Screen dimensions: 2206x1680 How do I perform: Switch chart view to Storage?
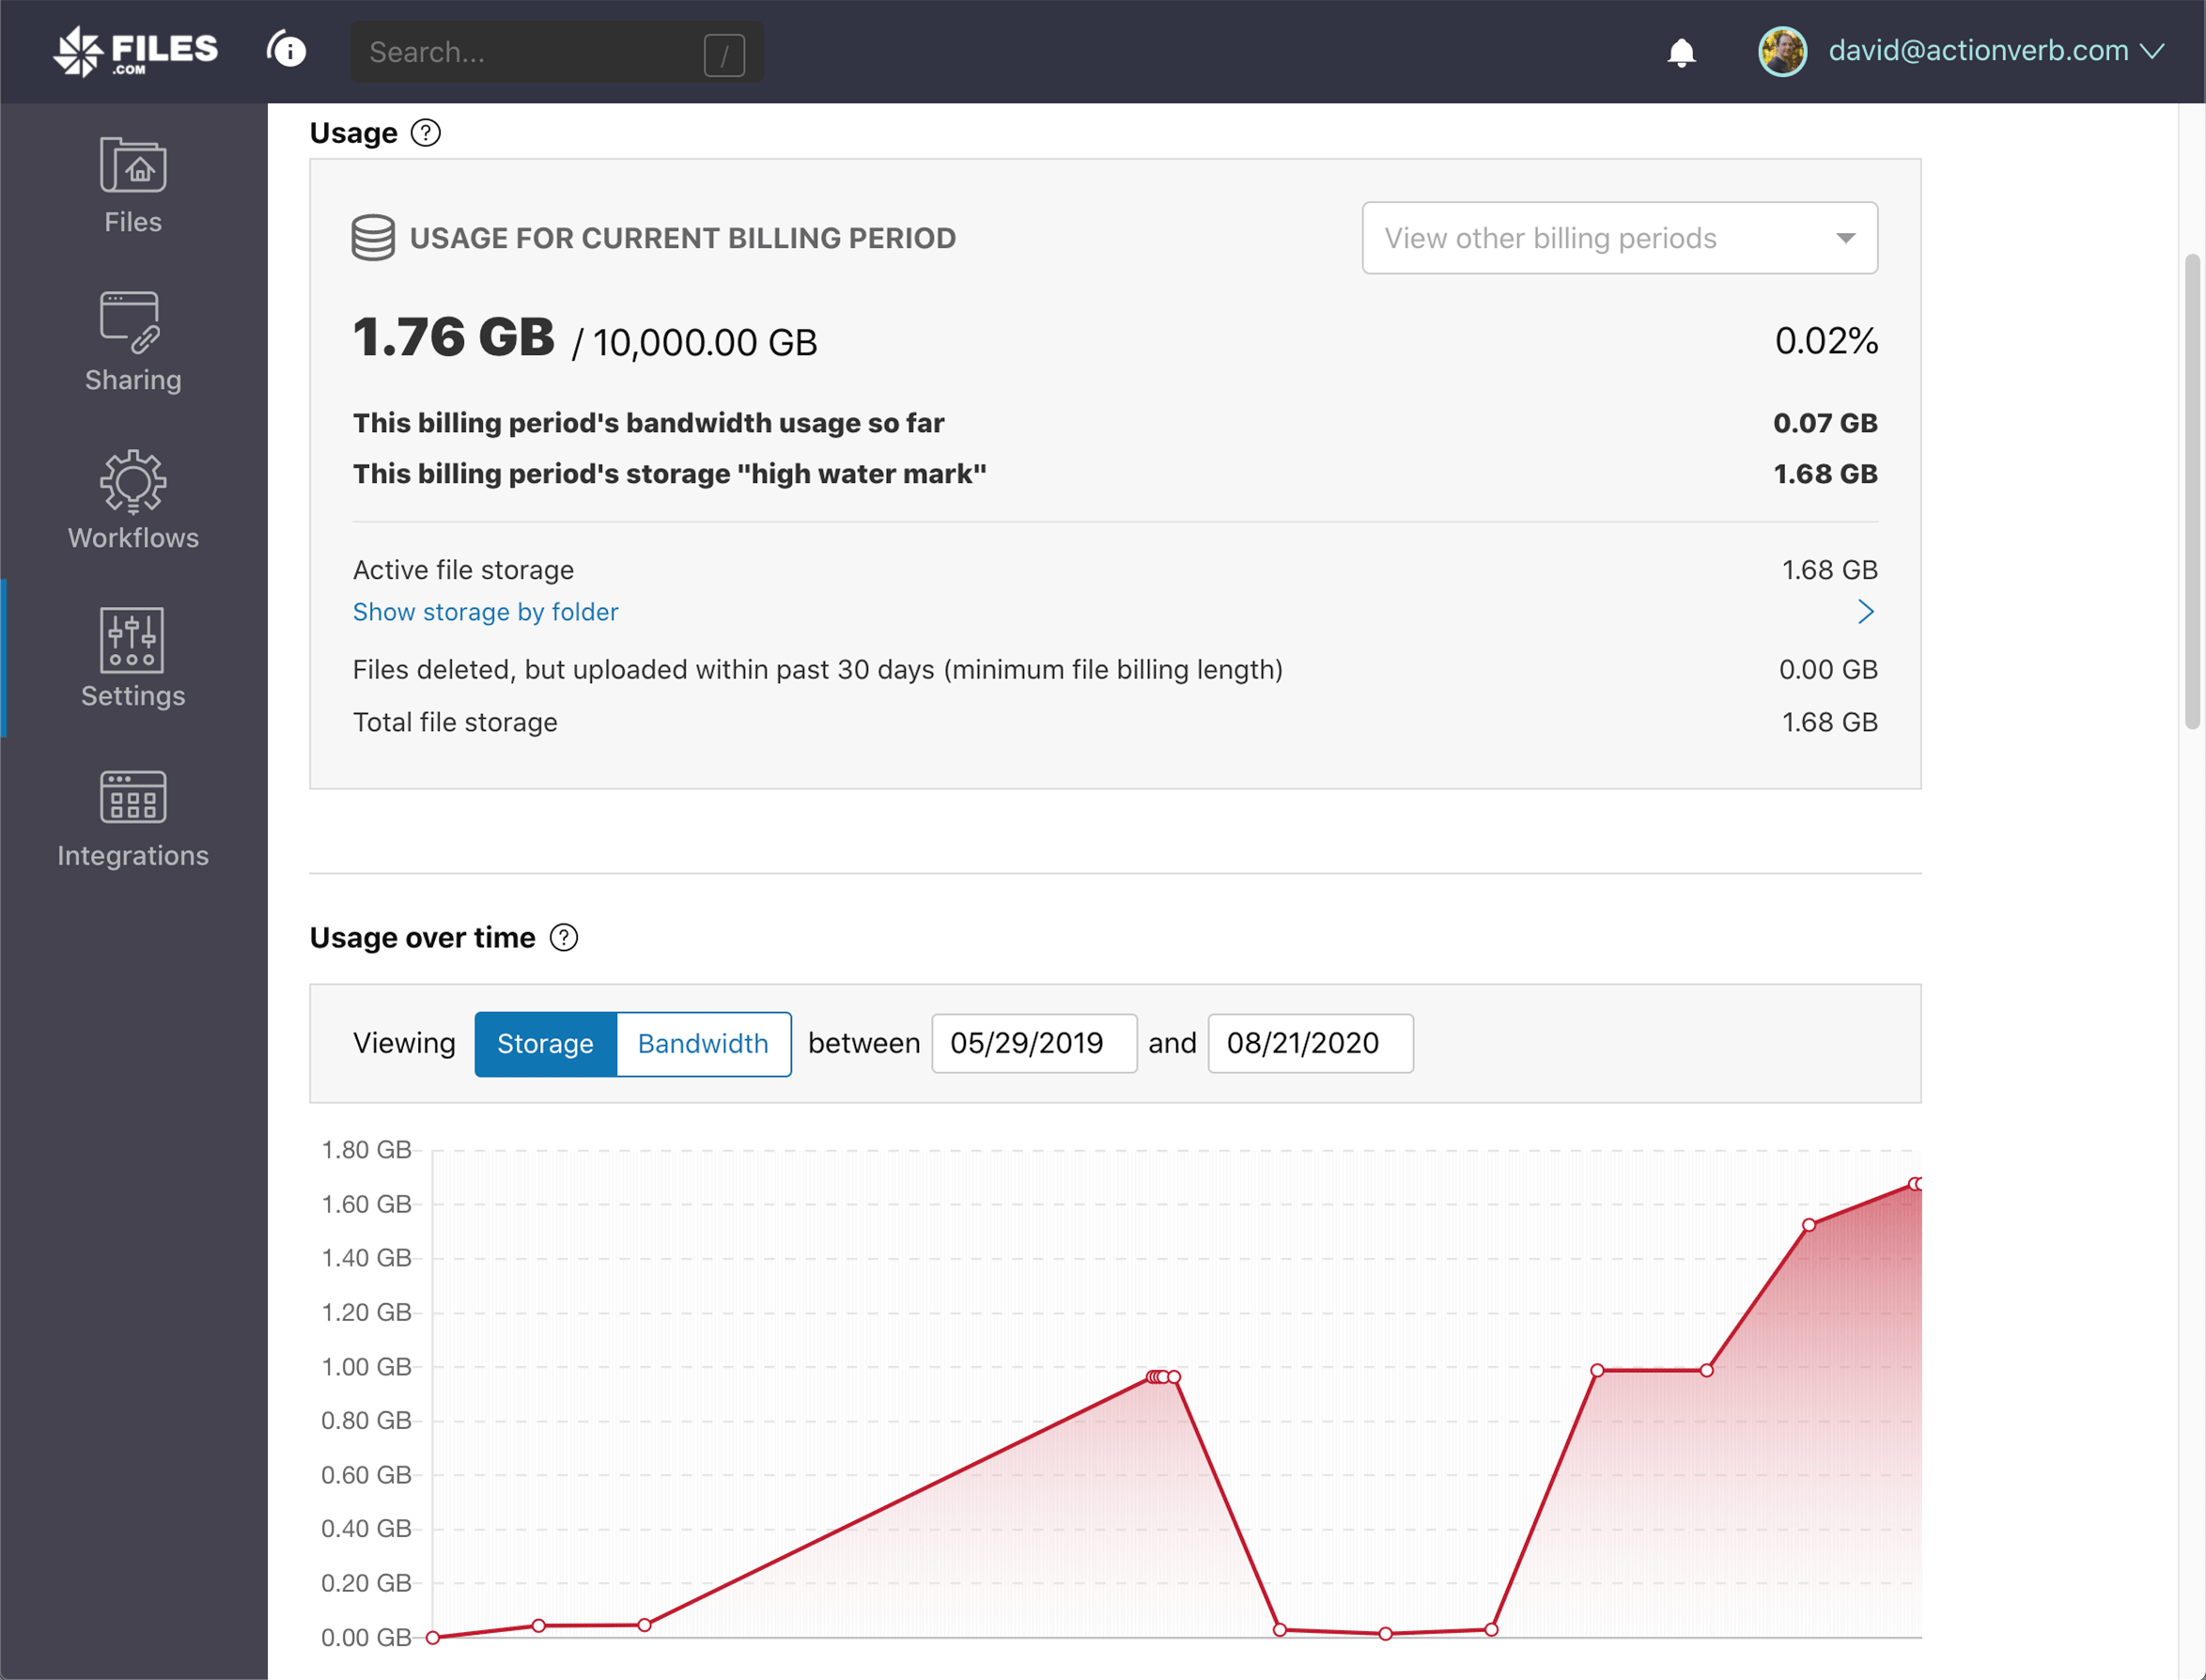(x=545, y=1044)
